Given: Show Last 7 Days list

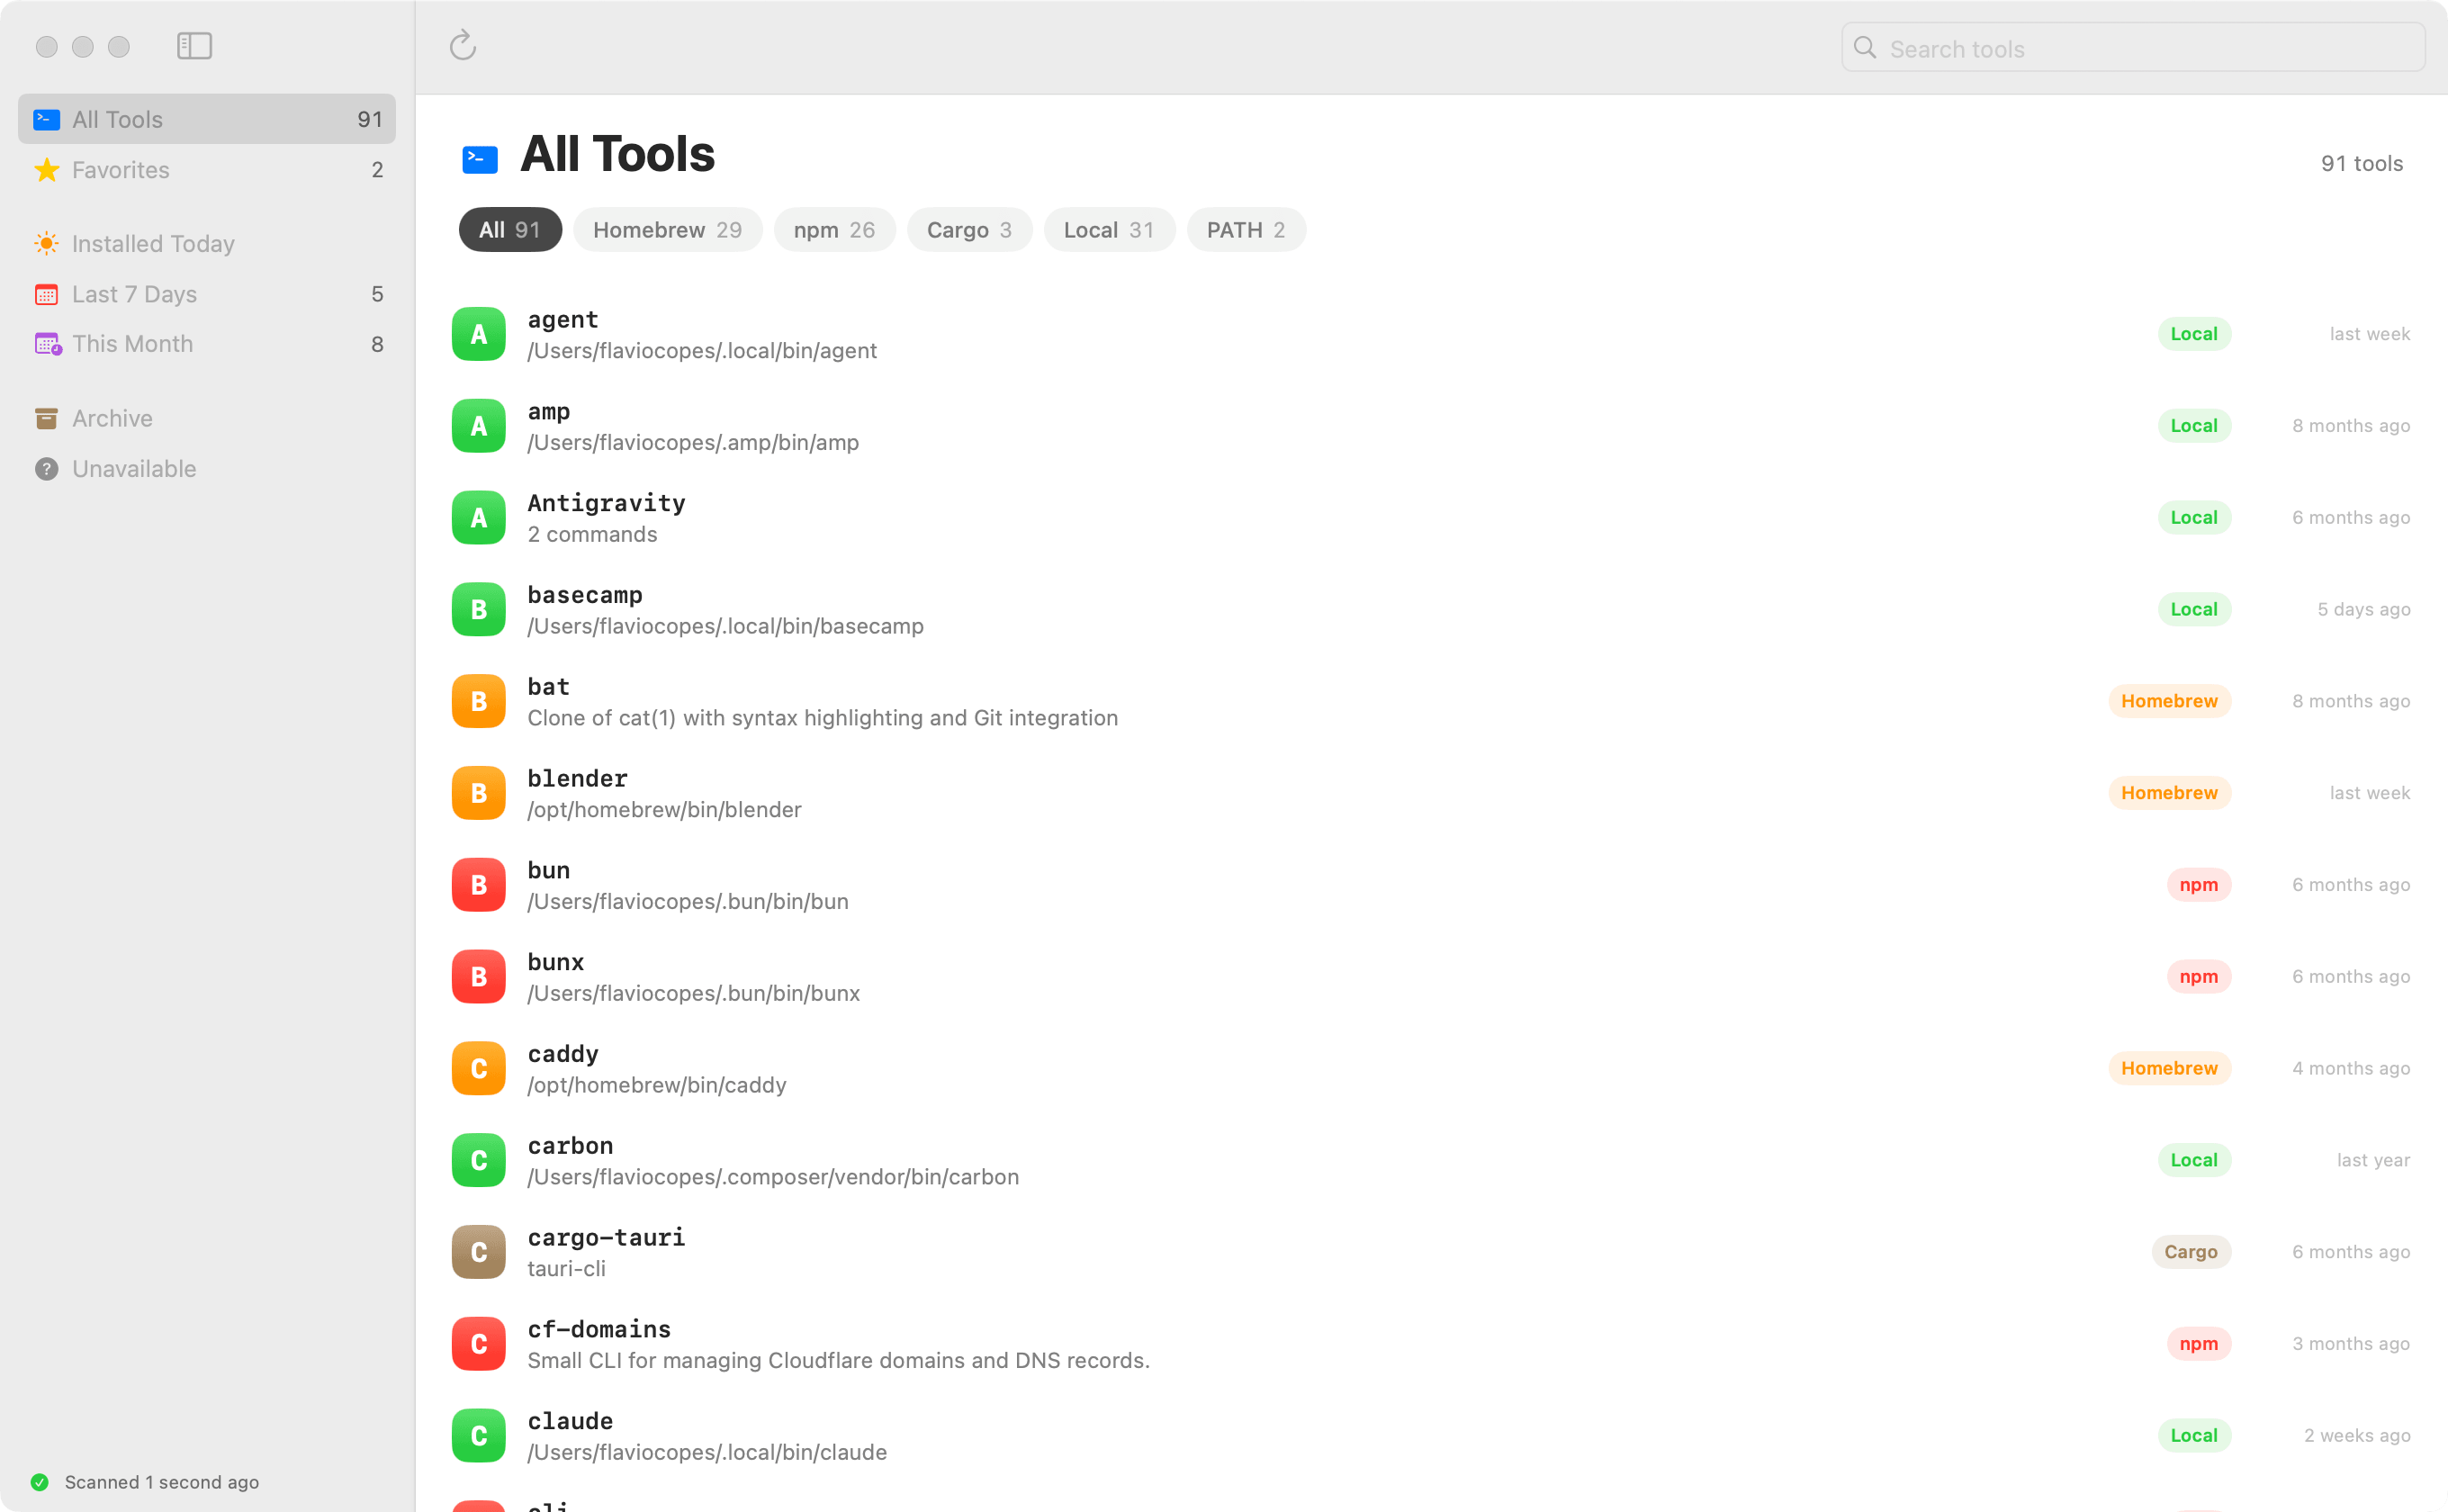Looking at the screenshot, I should tap(207, 294).
